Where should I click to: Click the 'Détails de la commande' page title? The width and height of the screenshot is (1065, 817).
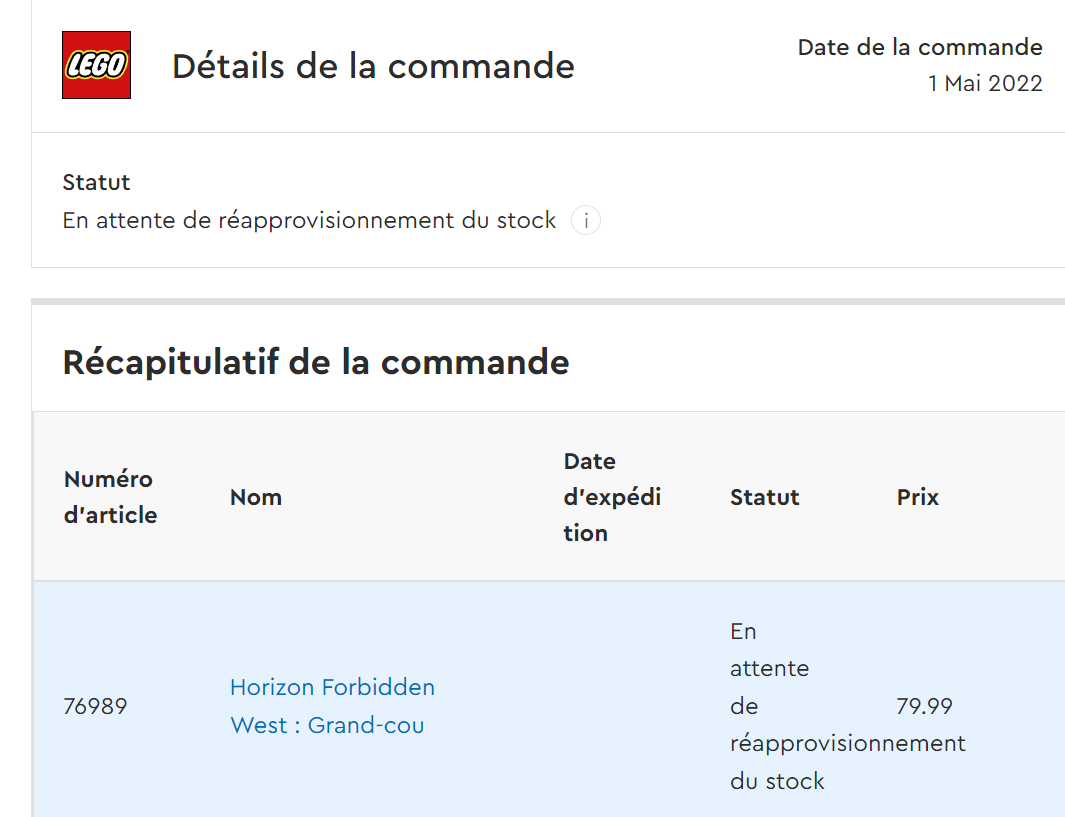(373, 66)
